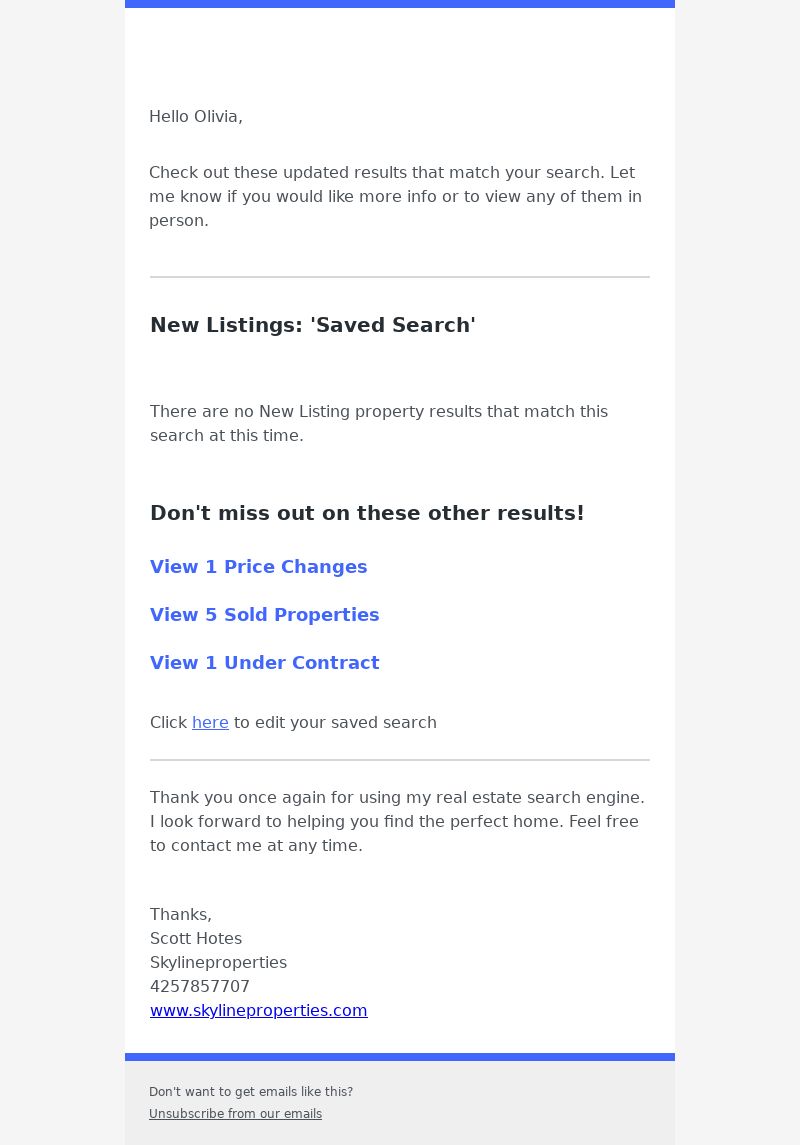Open the View 1 Under Contract link
Image resolution: width=800 pixels, height=1145 pixels.
pos(264,663)
